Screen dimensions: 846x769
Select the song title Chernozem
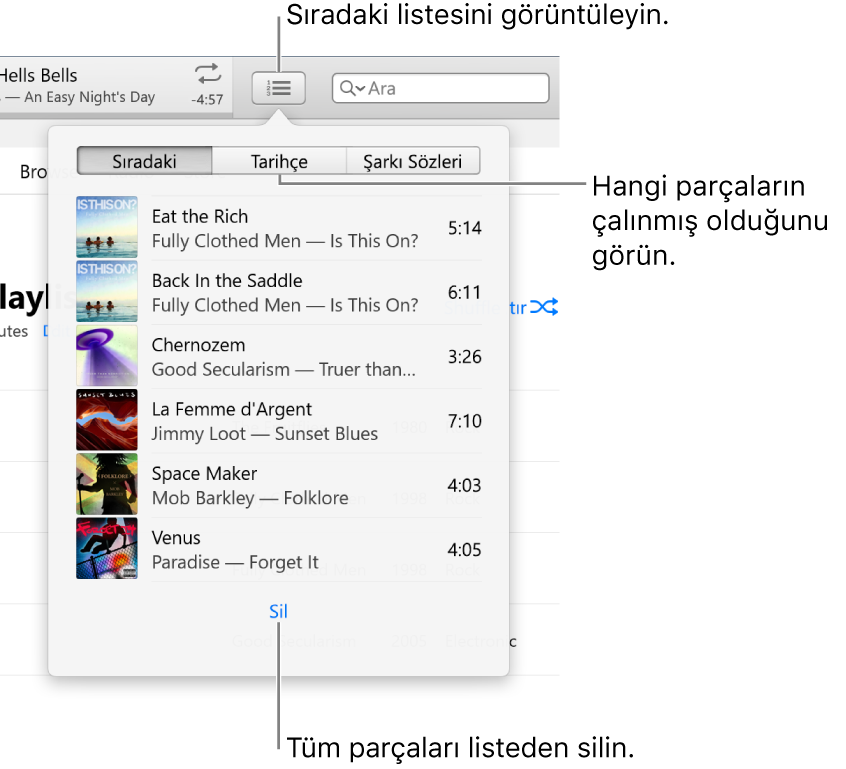[x=199, y=345]
